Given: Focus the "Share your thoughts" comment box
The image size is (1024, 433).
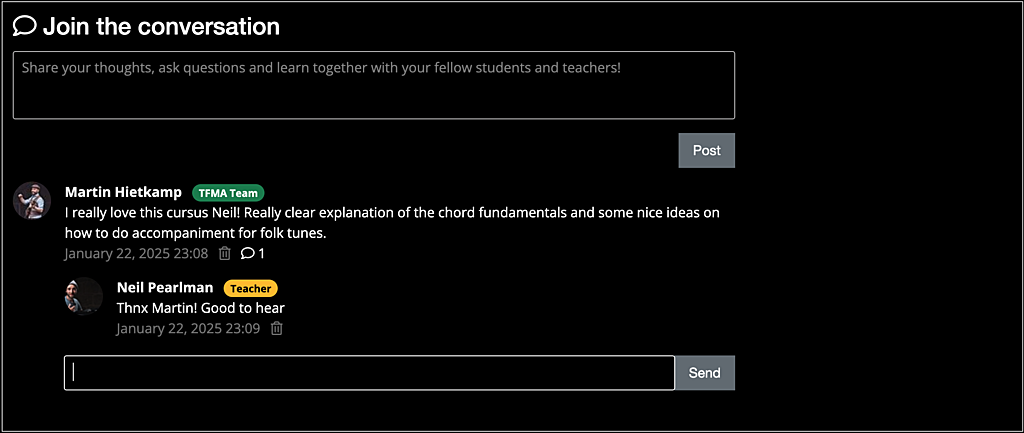Looking at the screenshot, I should [x=374, y=85].
